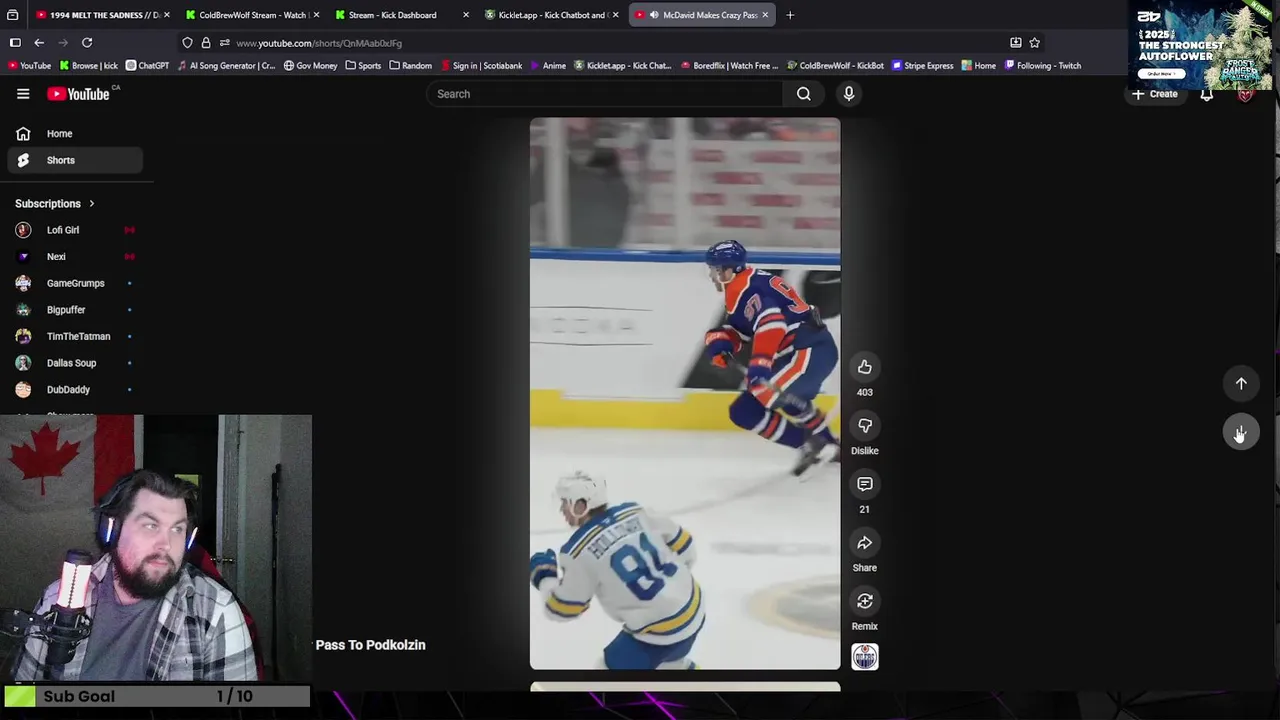This screenshot has width=1280, height=720.
Task: Close the McDavid Makes Crazy Pass tab
Action: click(x=765, y=15)
